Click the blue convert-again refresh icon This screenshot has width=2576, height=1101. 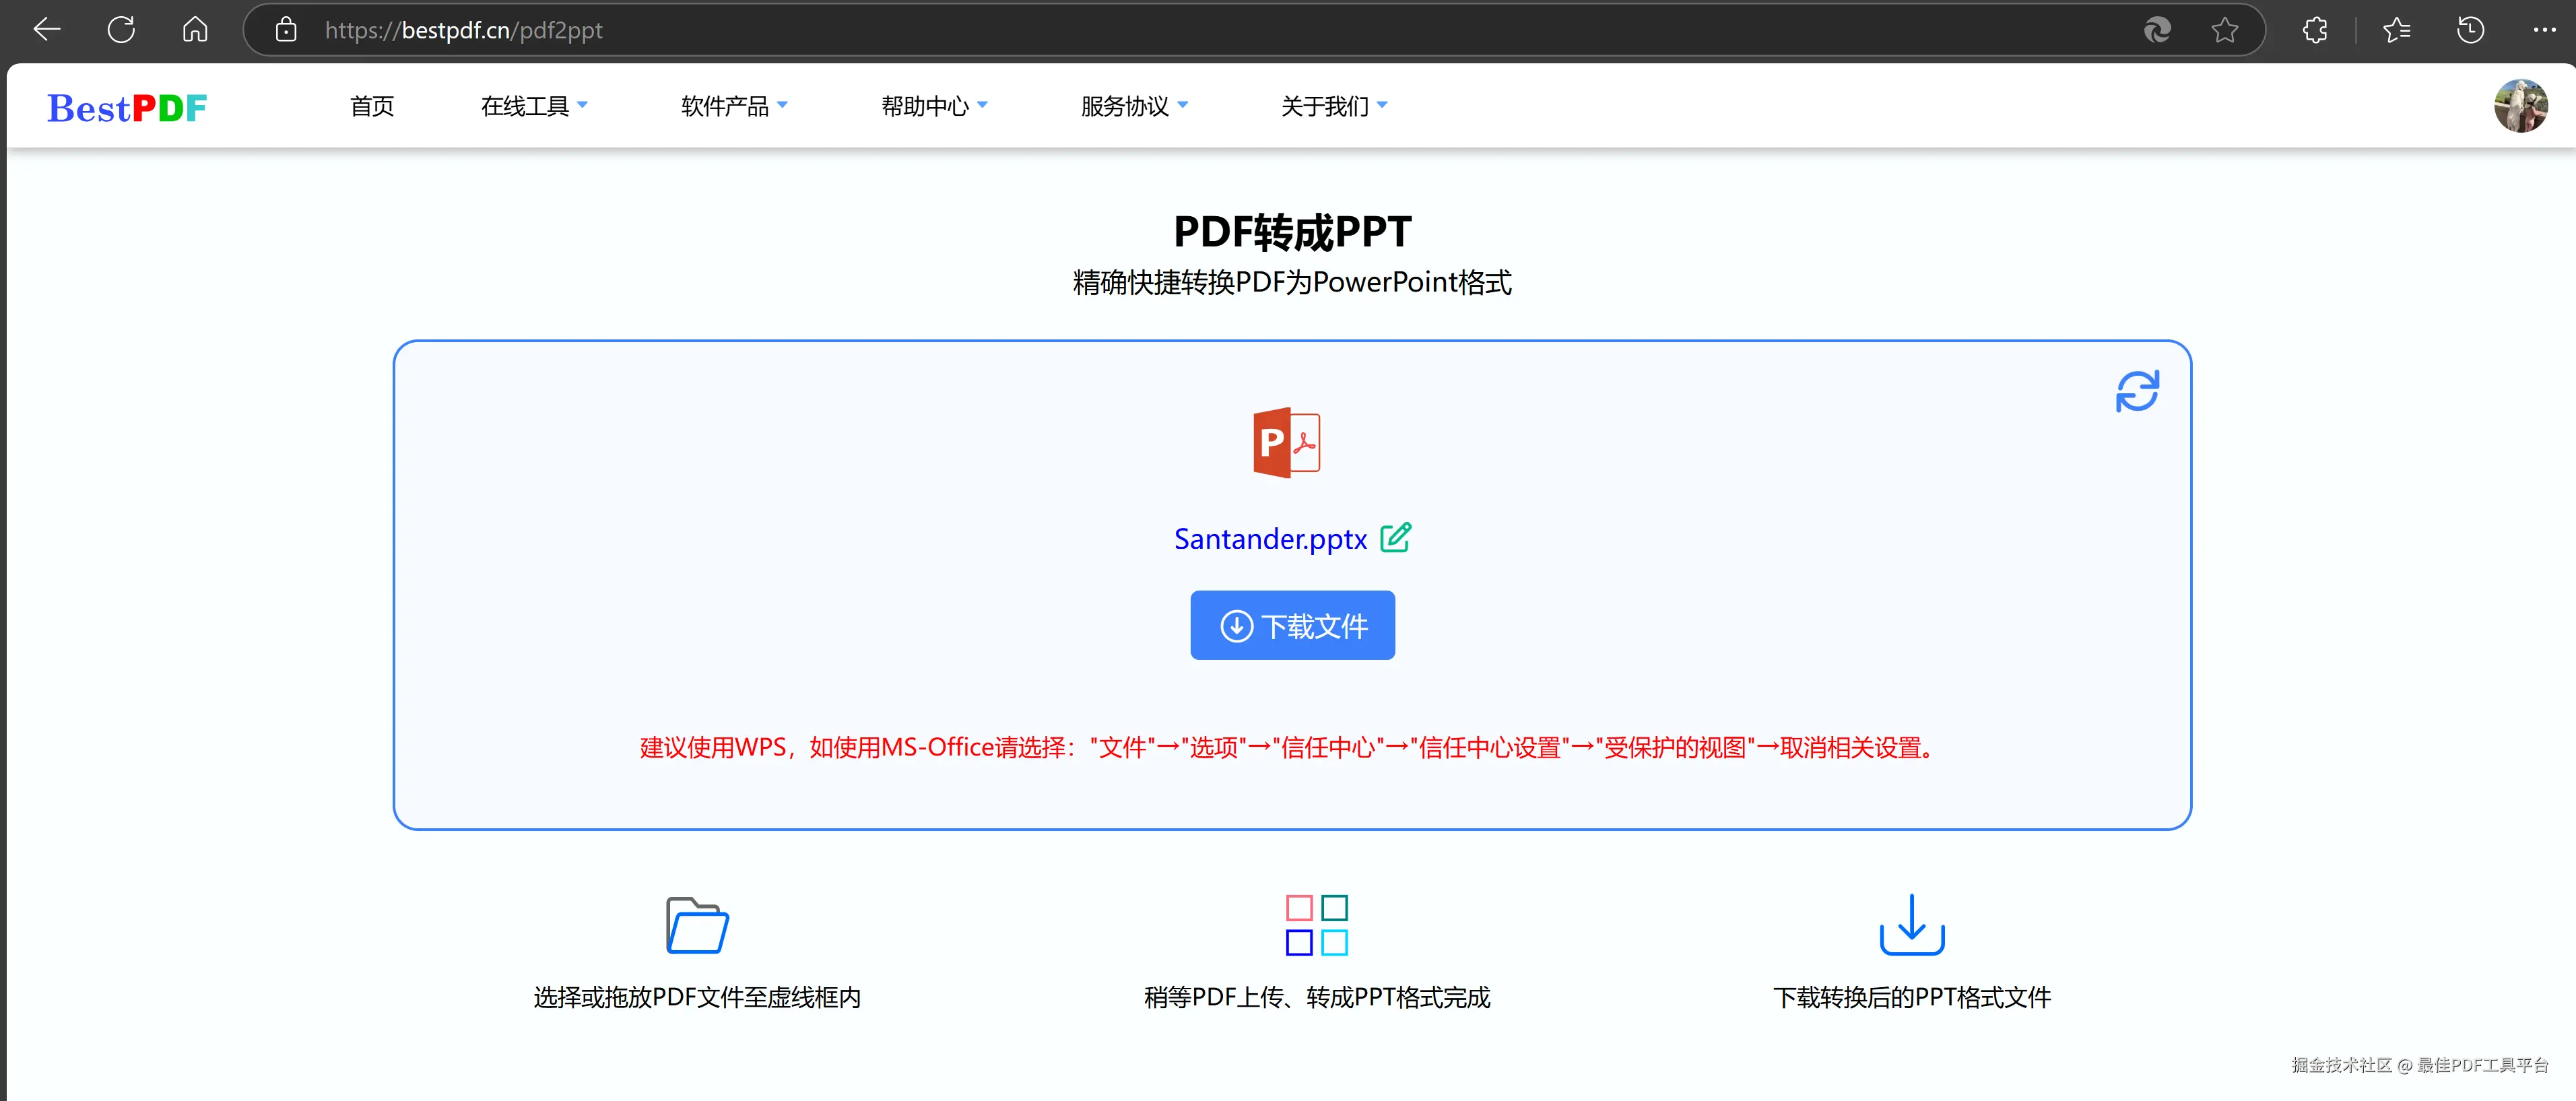2138,390
